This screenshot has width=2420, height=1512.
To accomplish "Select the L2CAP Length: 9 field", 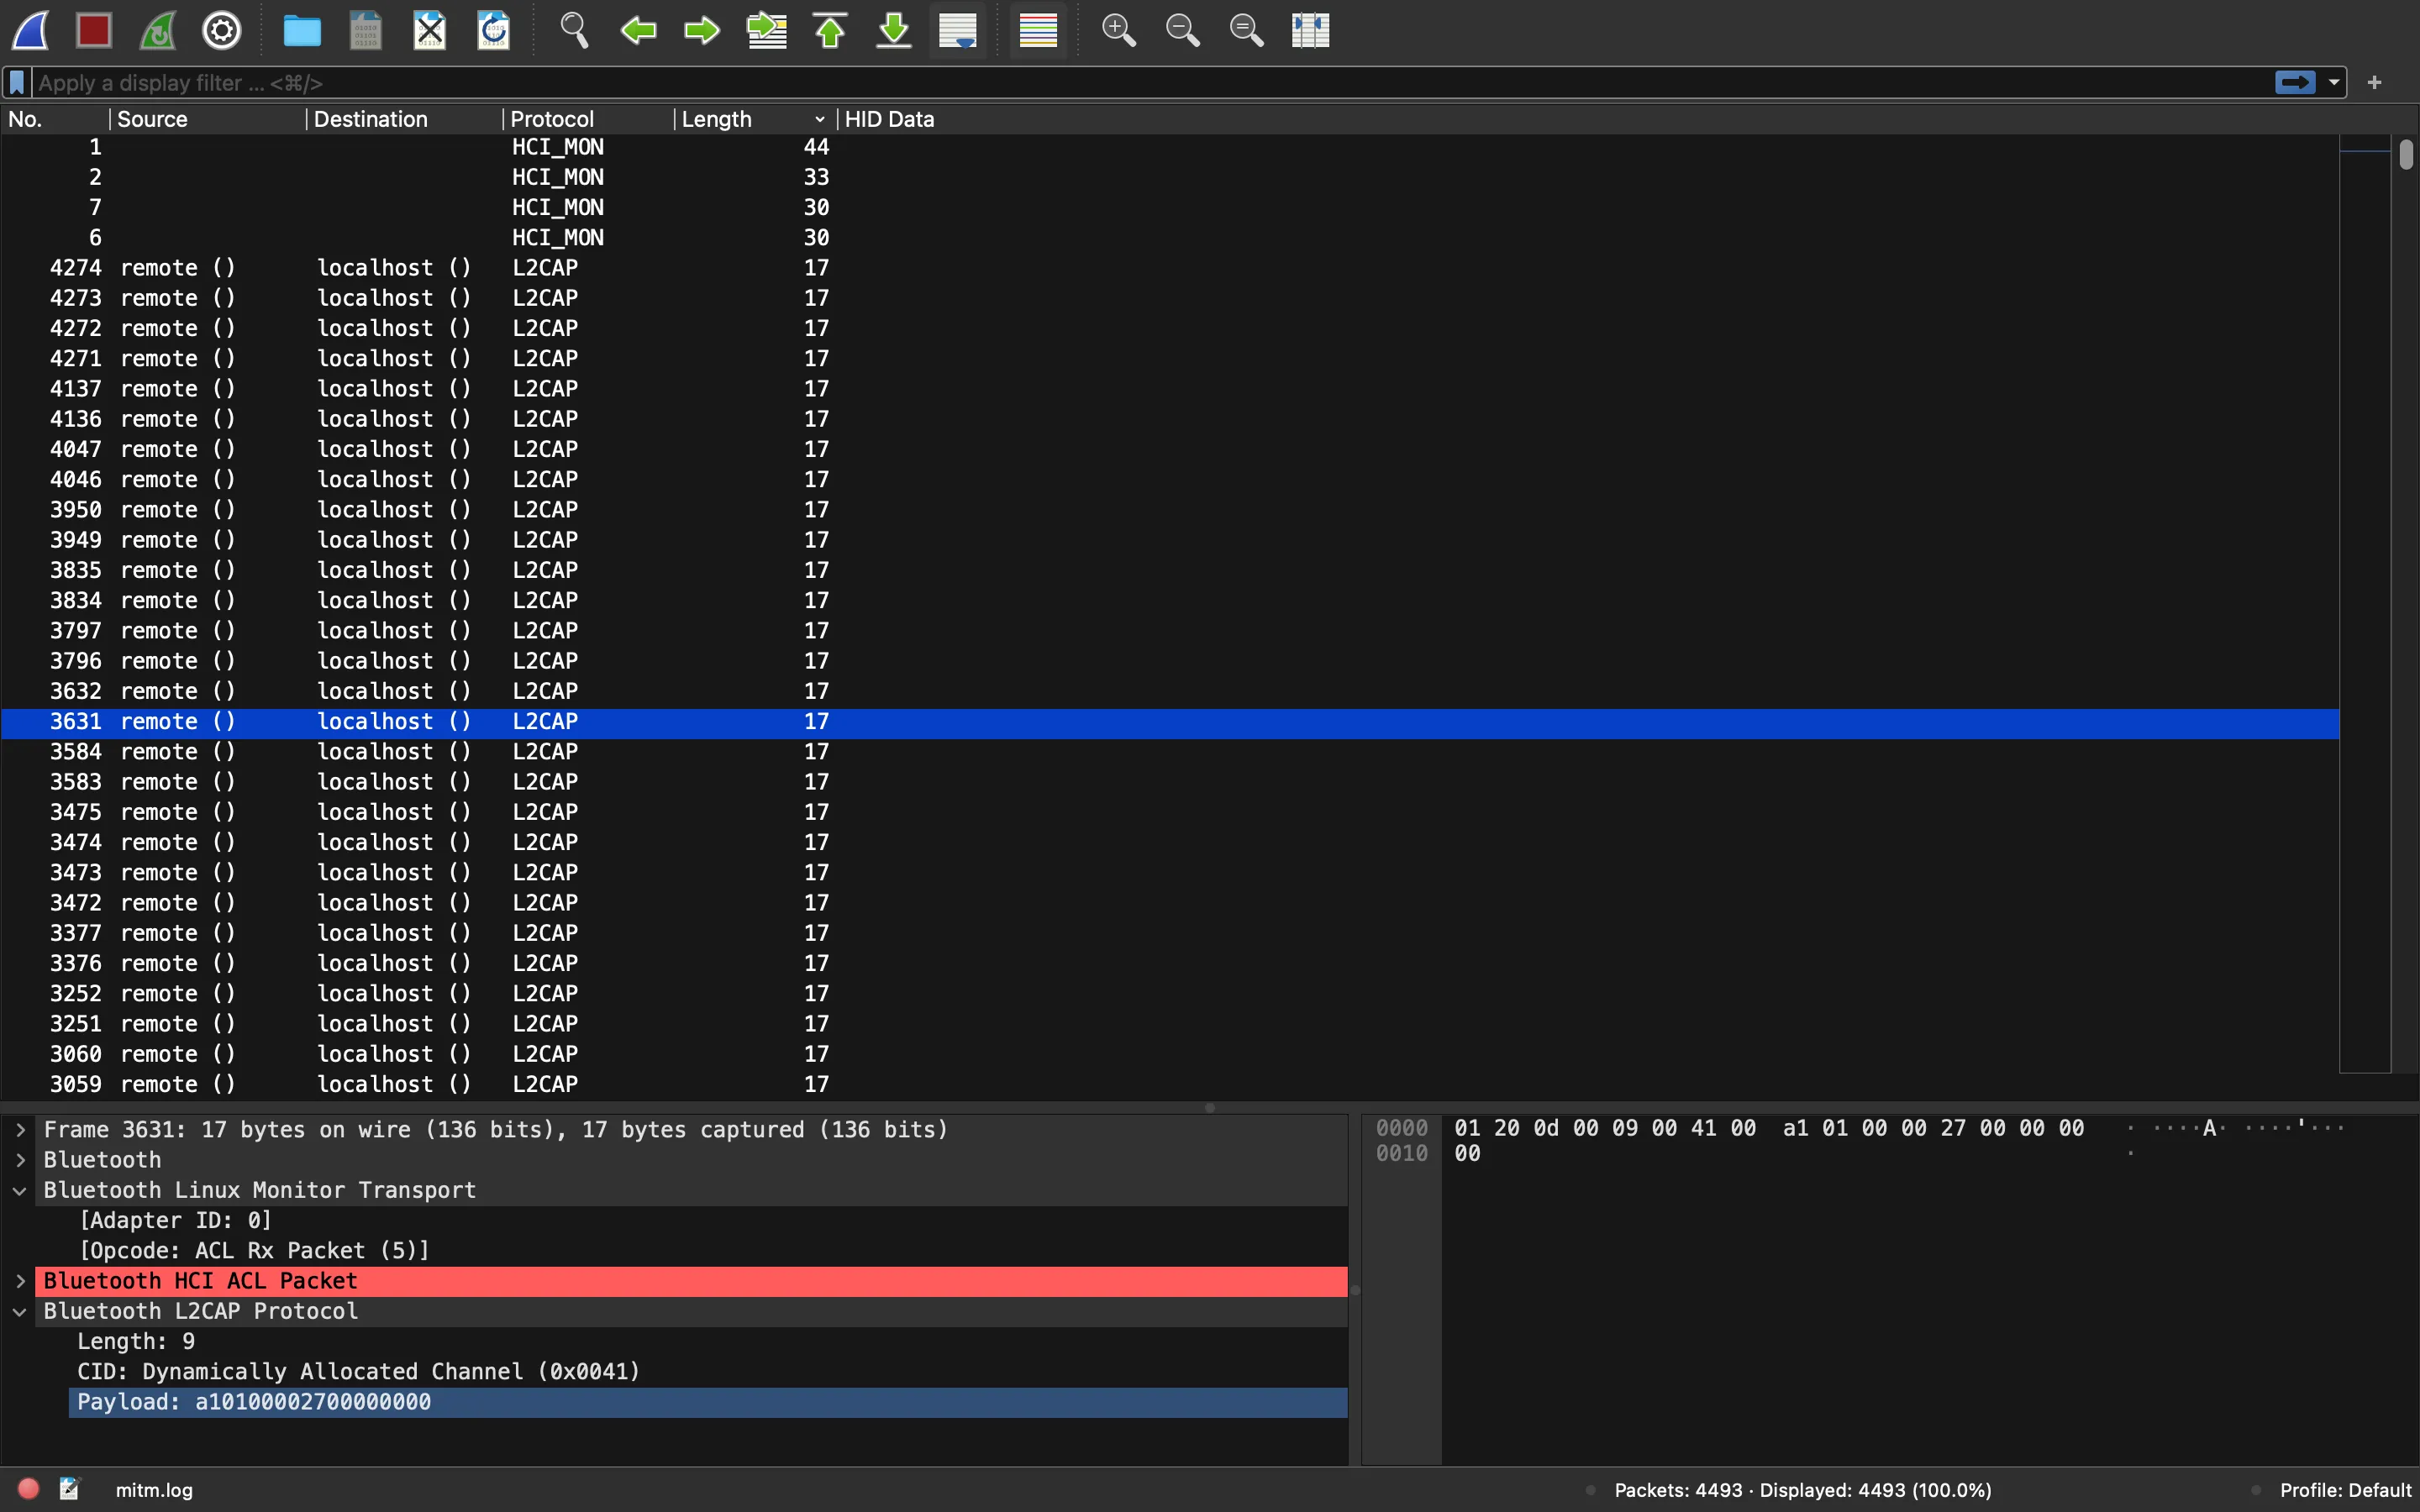I will point(136,1341).
